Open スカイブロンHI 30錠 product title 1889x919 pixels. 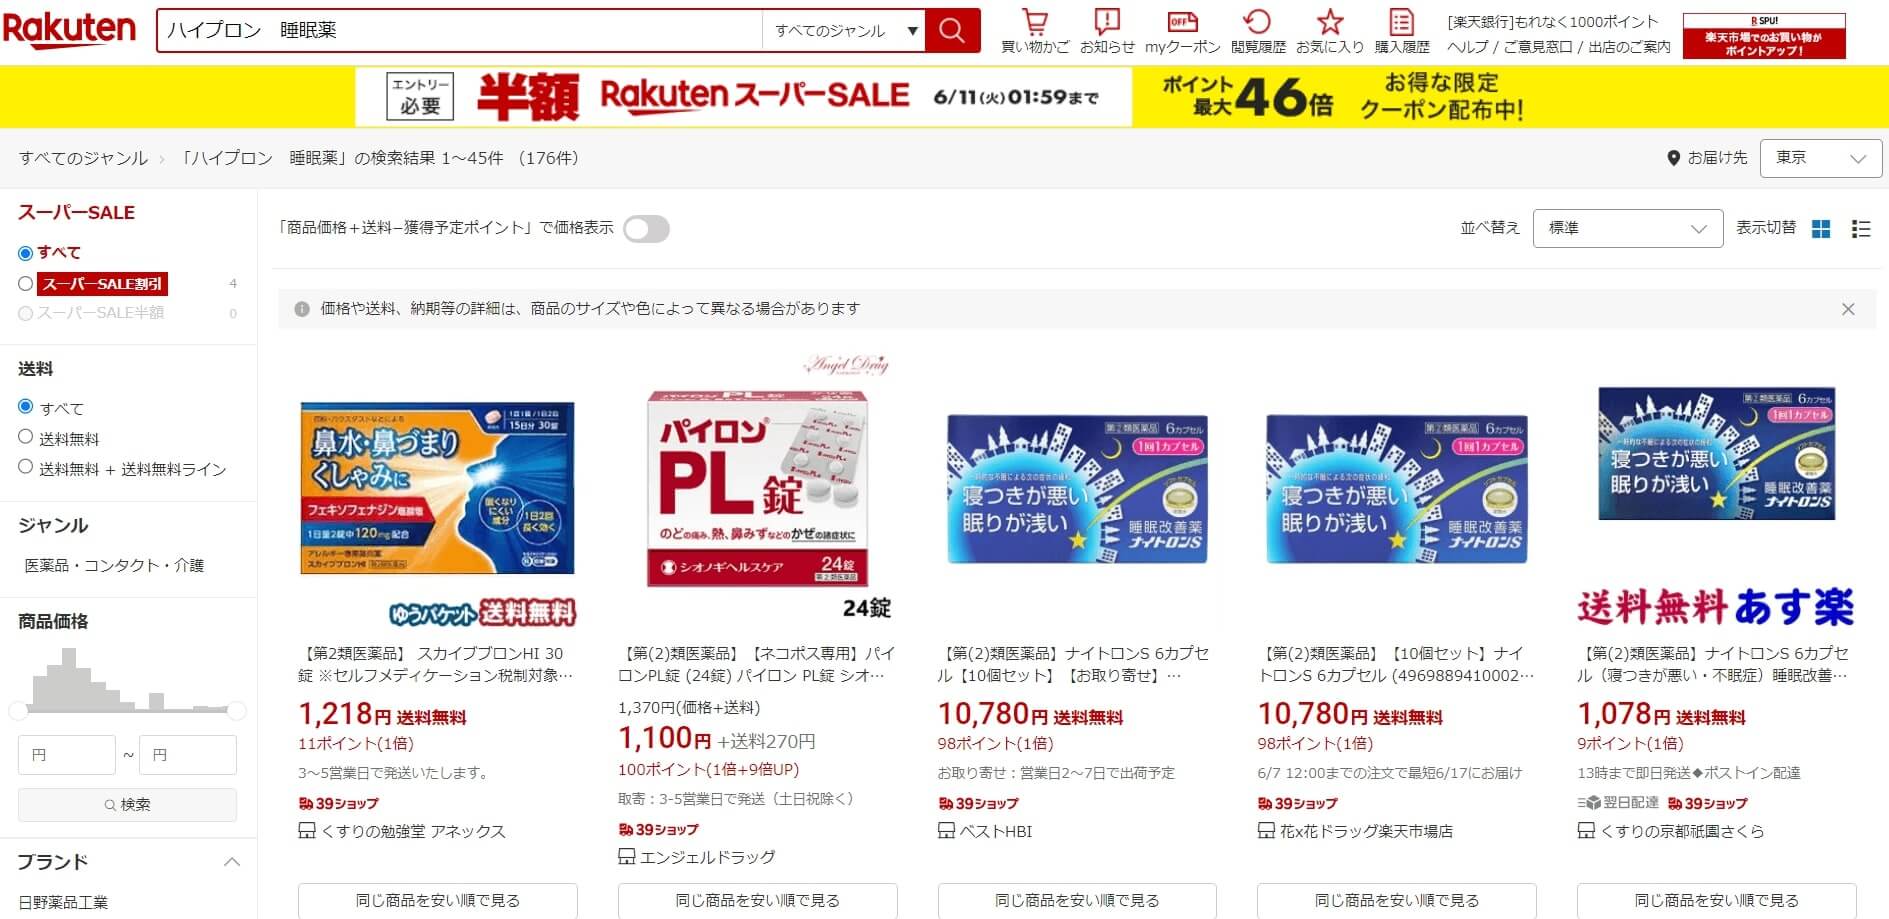[x=435, y=664]
